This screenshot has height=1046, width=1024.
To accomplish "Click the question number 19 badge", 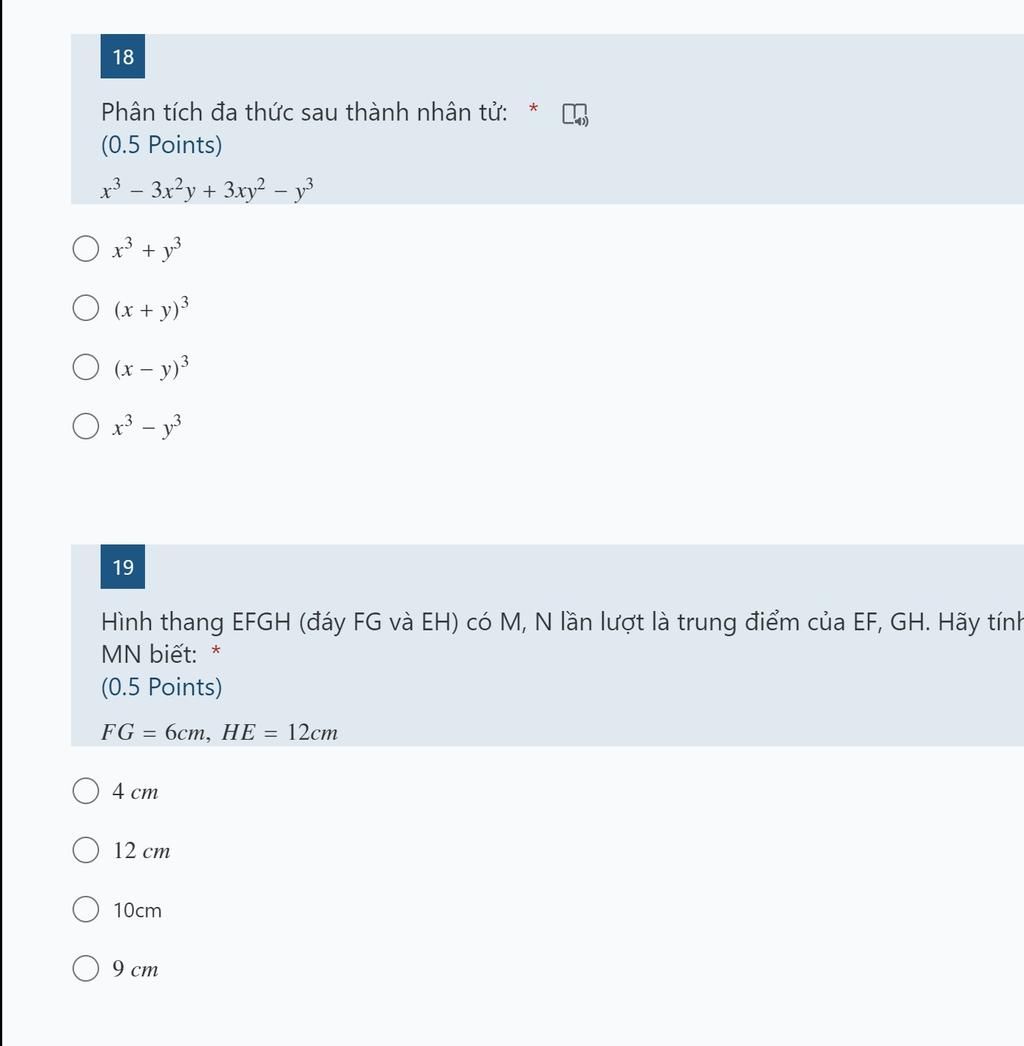I will tap(123, 568).
